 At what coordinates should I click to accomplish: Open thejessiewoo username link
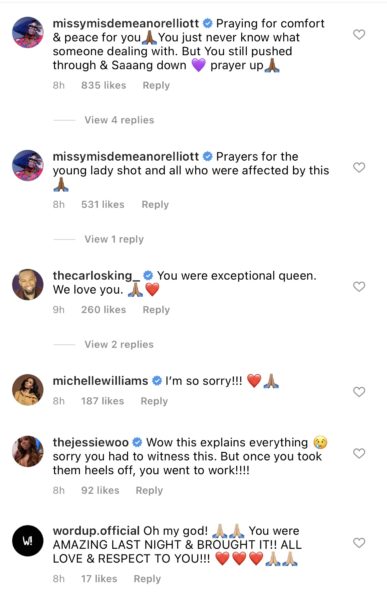pyautogui.click(x=91, y=442)
